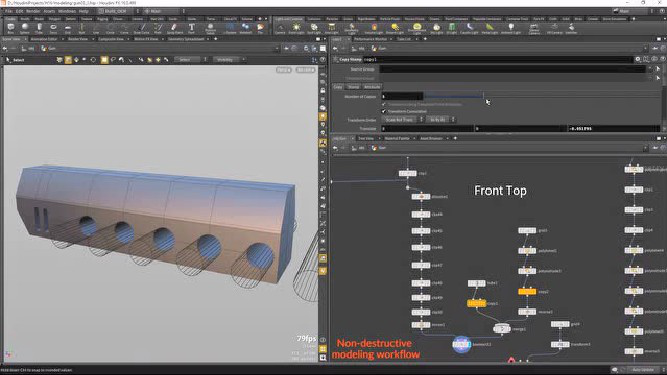Select the Platonic Solids shelf tool
This screenshot has height=375, width=667.
pyautogui.click(x=210, y=28)
